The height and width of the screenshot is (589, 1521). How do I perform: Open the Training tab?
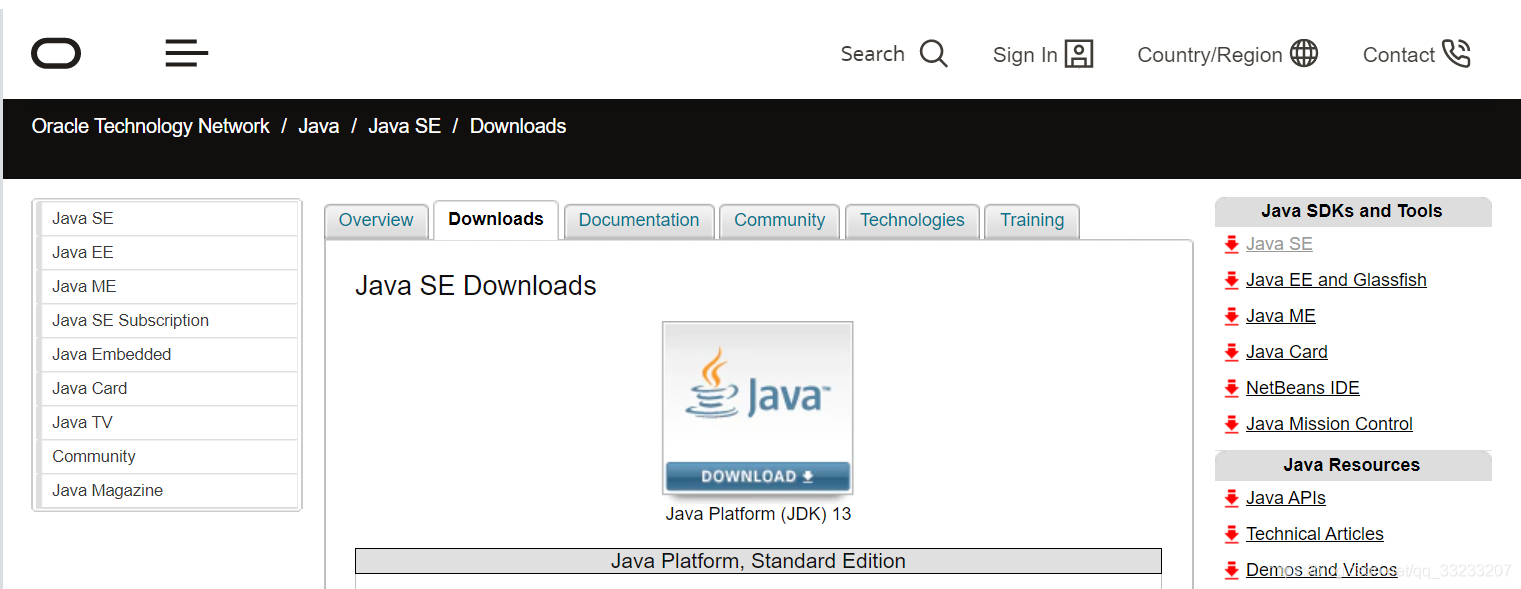point(1032,221)
